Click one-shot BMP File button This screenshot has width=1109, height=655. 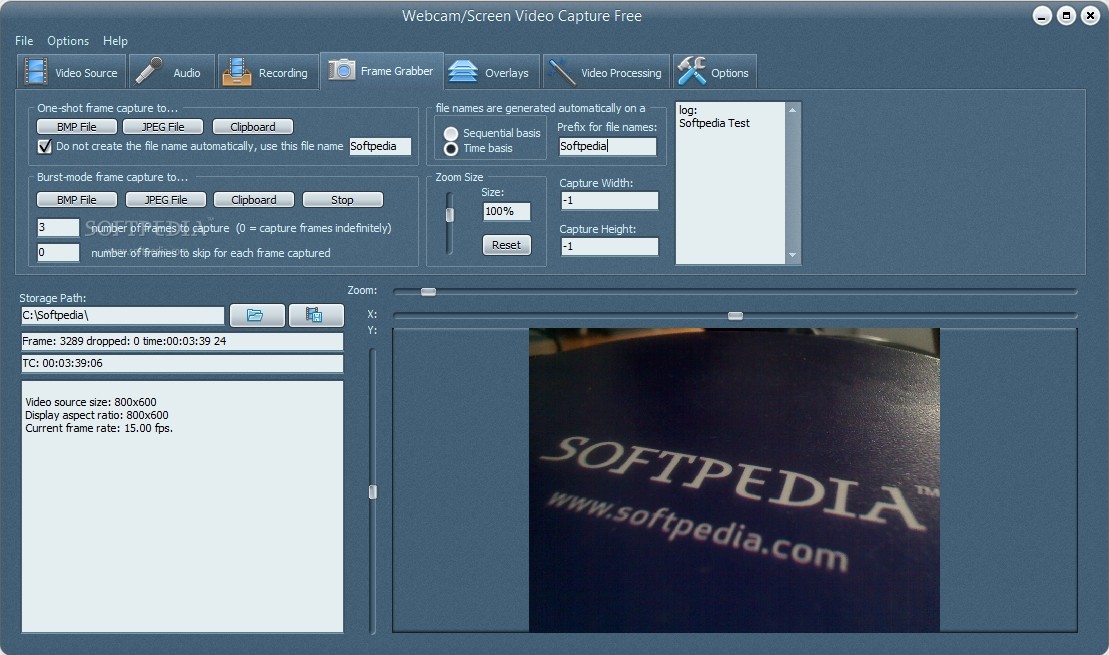coord(76,127)
